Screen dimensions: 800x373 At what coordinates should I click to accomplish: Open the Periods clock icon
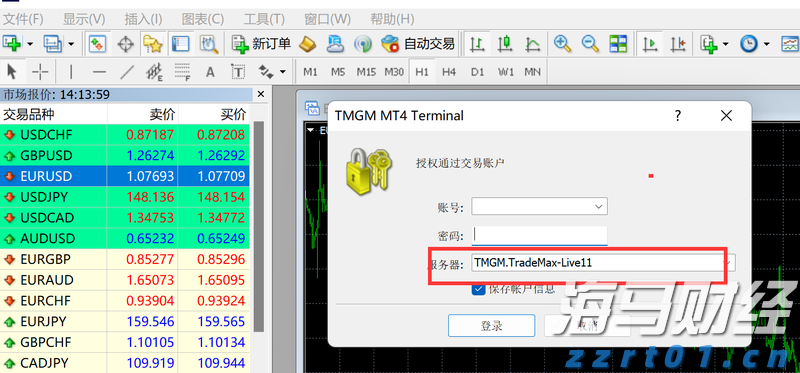(749, 44)
